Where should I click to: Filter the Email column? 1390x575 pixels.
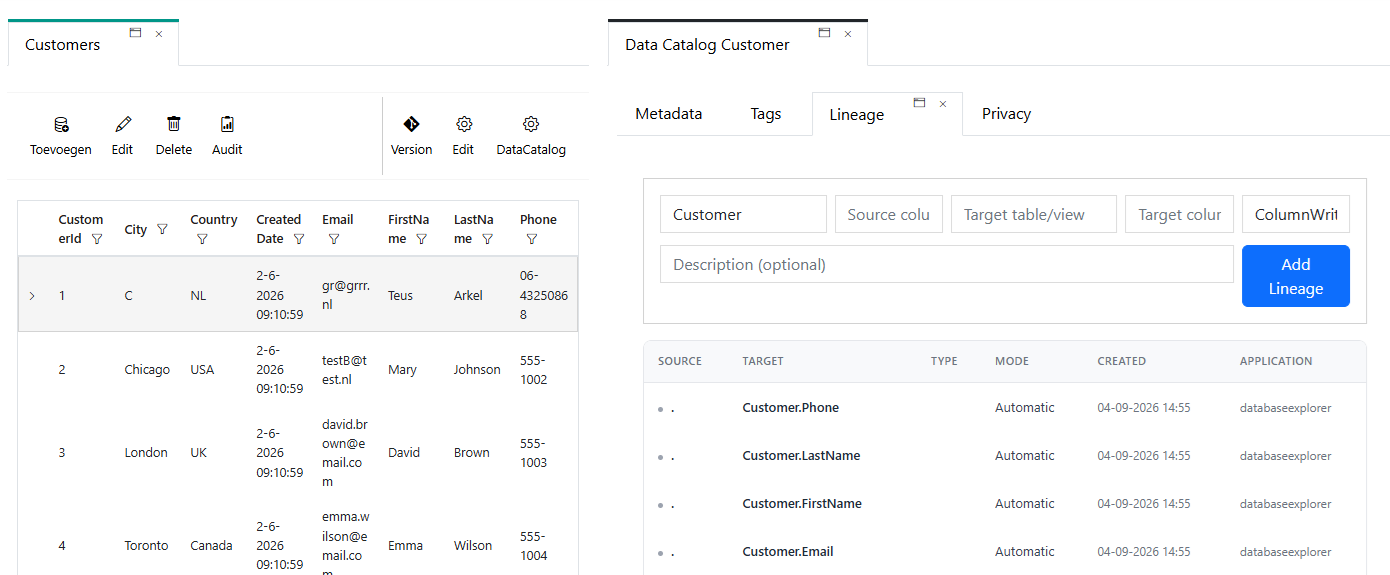[334, 239]
